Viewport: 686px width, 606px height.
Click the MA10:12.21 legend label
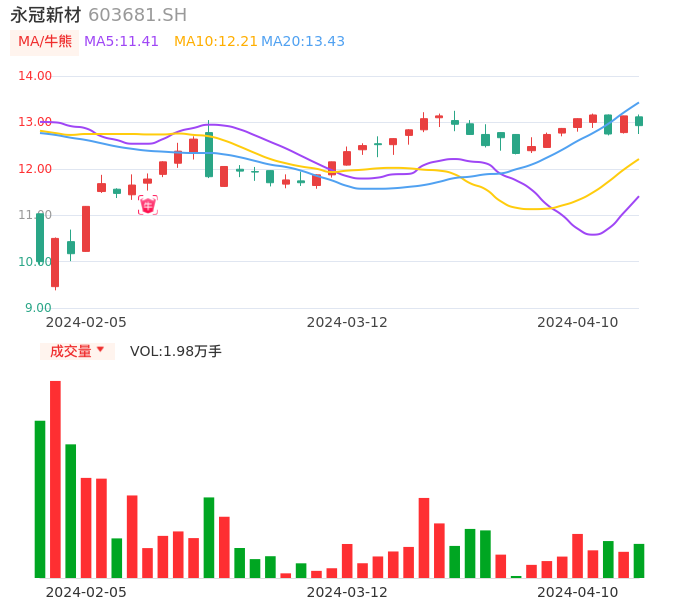point(216,42)
